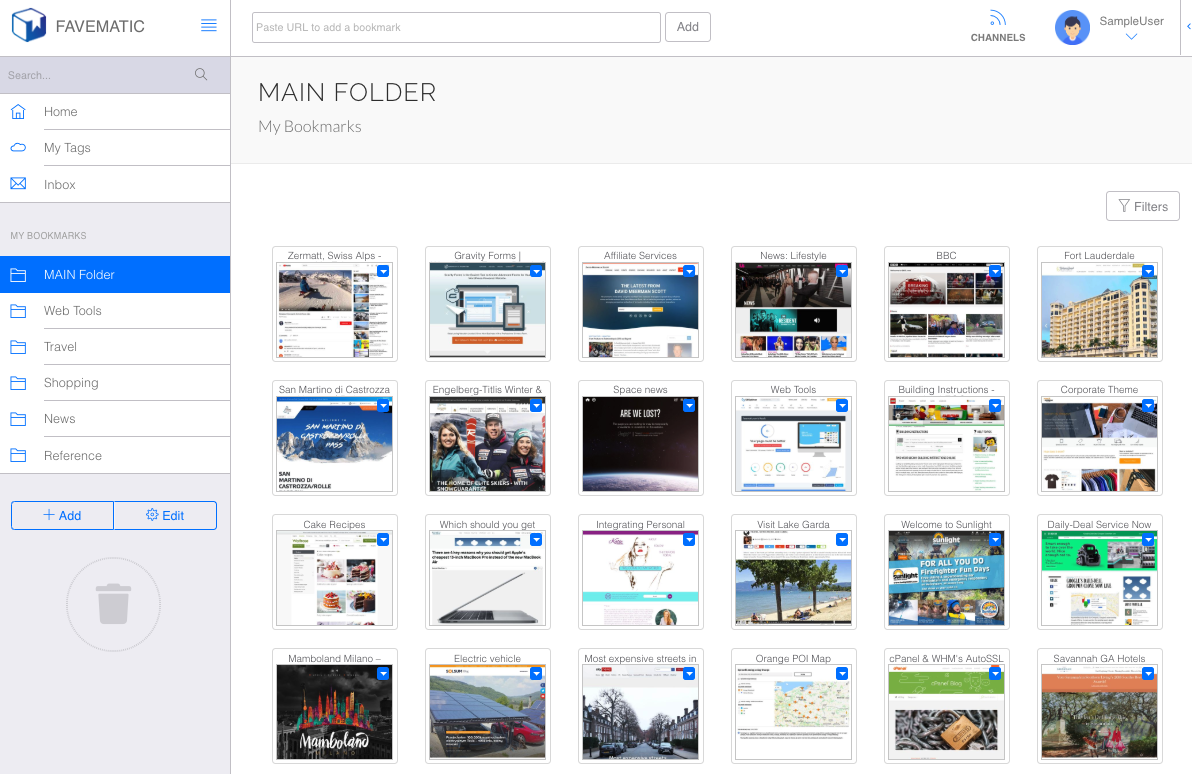1192x774 pixels.
Task: Collapse the right panel arrow
Action: (x=1187, y=27)
